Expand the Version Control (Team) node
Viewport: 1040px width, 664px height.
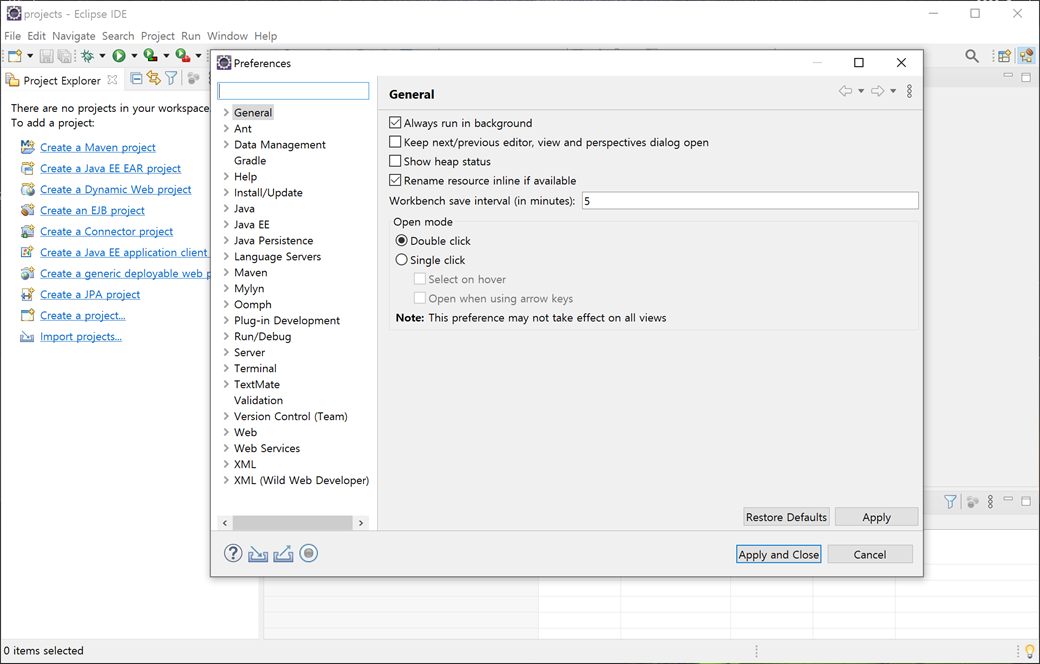coord(226,417)
